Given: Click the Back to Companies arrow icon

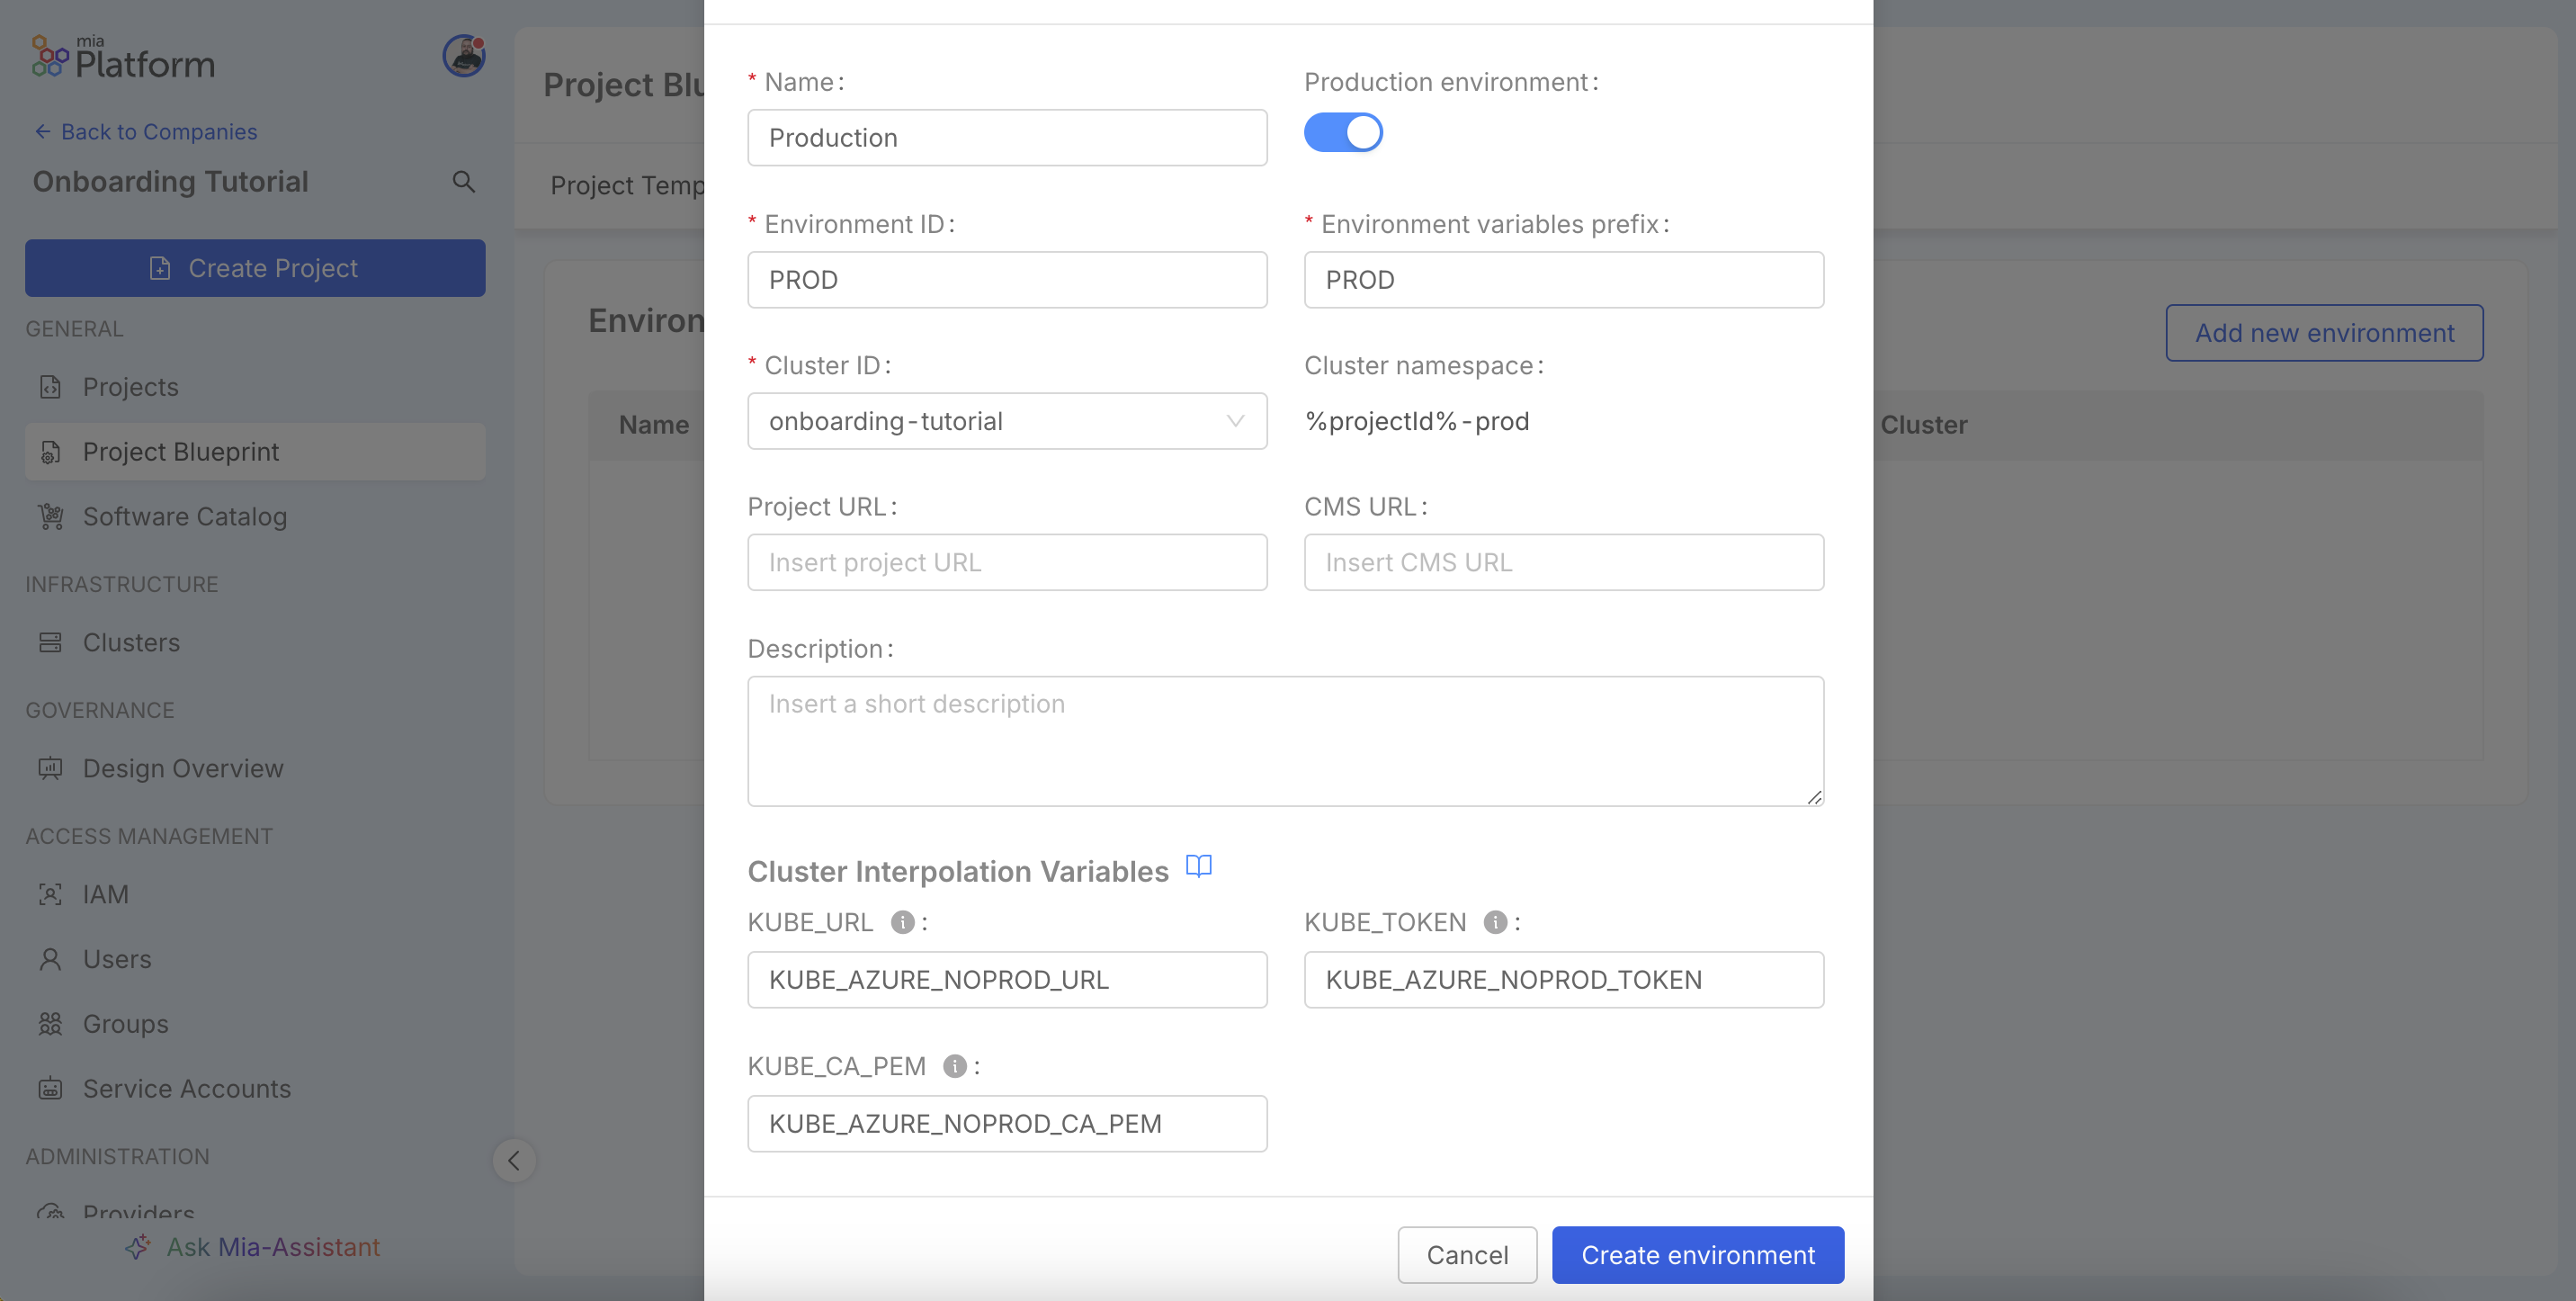Looking at the screenshot, I should (42, 132).
